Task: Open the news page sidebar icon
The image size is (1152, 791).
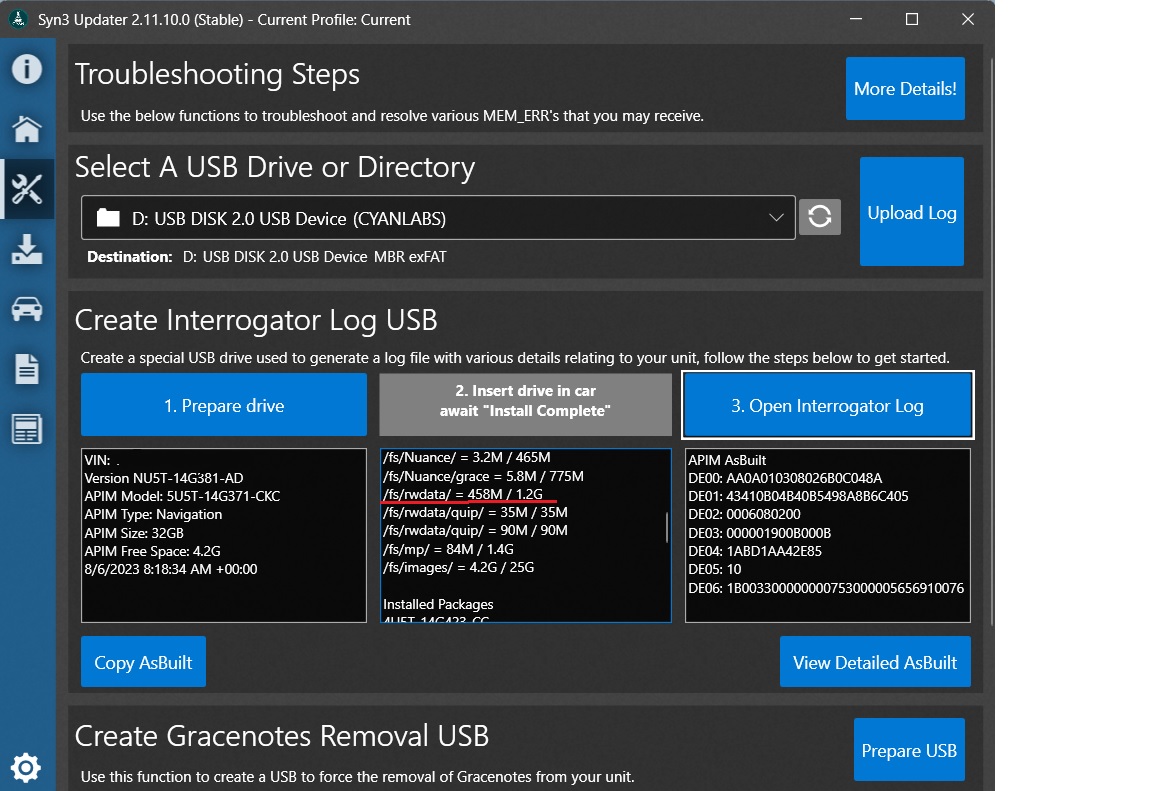Action: click(x=26, y=429)
